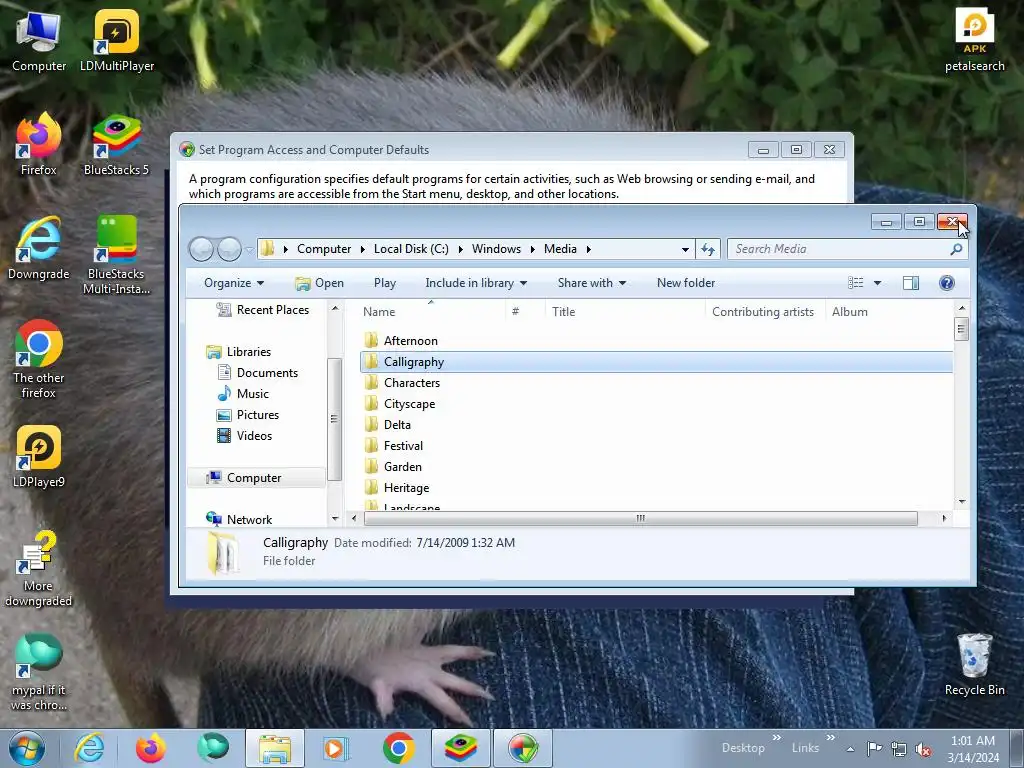The image size is (1024, 768).
Task: Click the Open toolbar button
Action: [x=319, y=283]
